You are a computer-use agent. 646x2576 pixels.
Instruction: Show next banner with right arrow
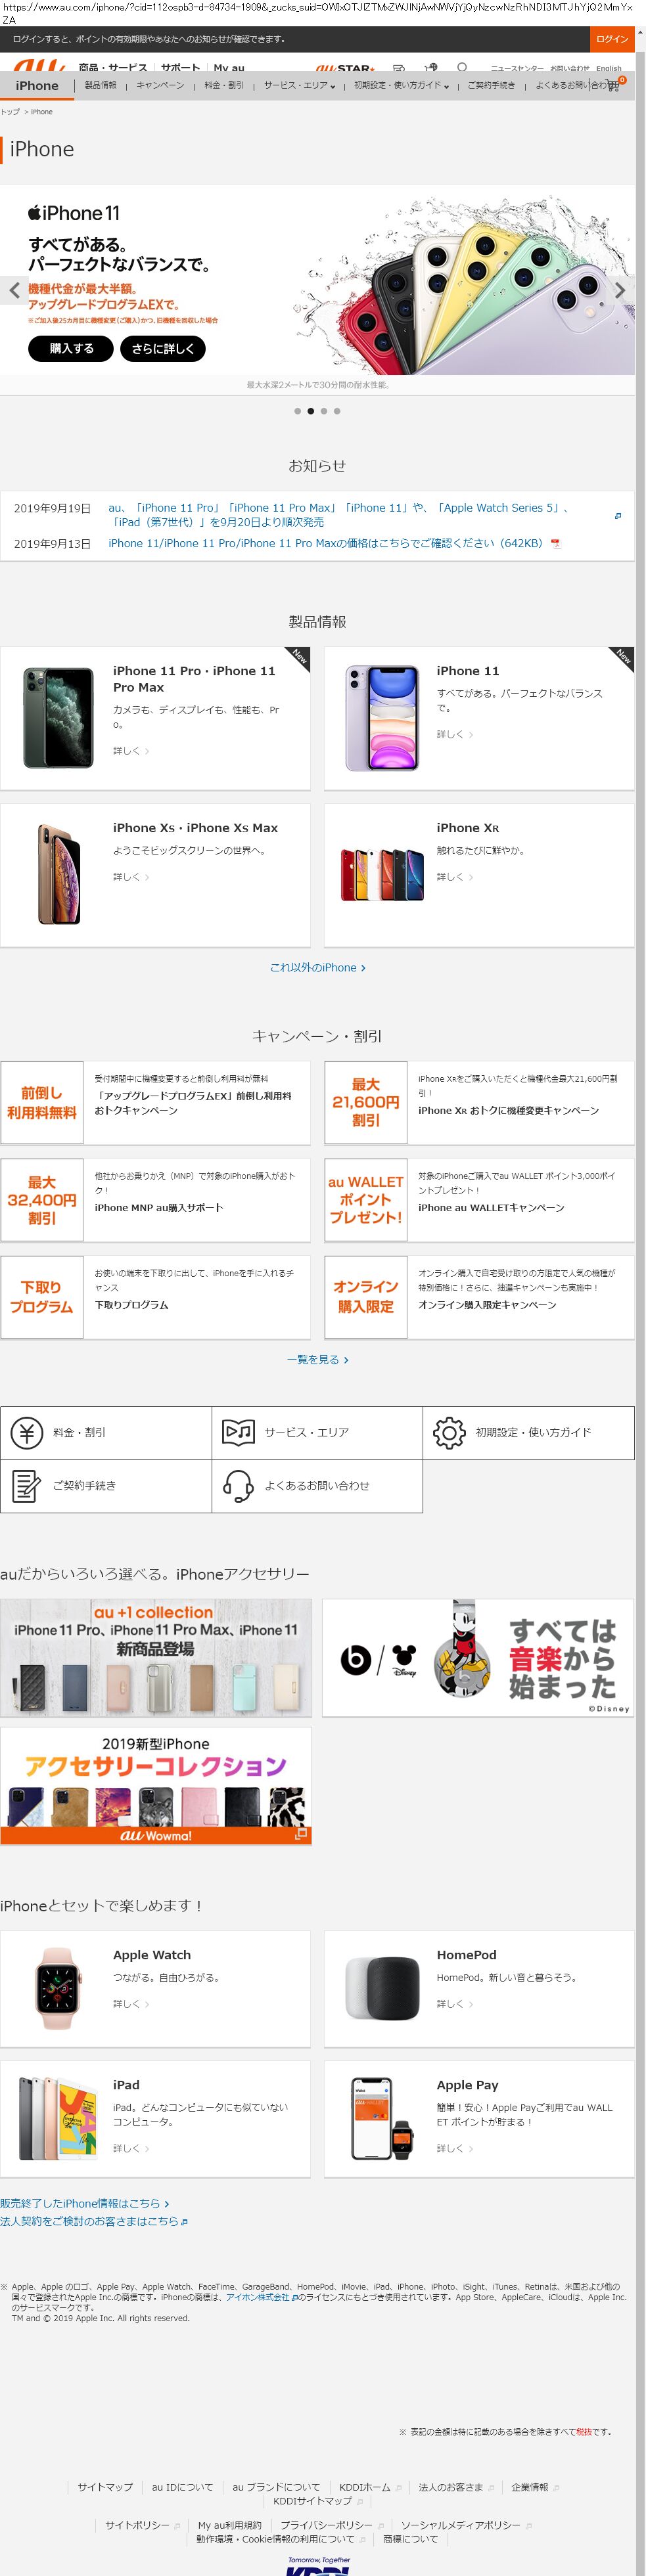(620, 290)
